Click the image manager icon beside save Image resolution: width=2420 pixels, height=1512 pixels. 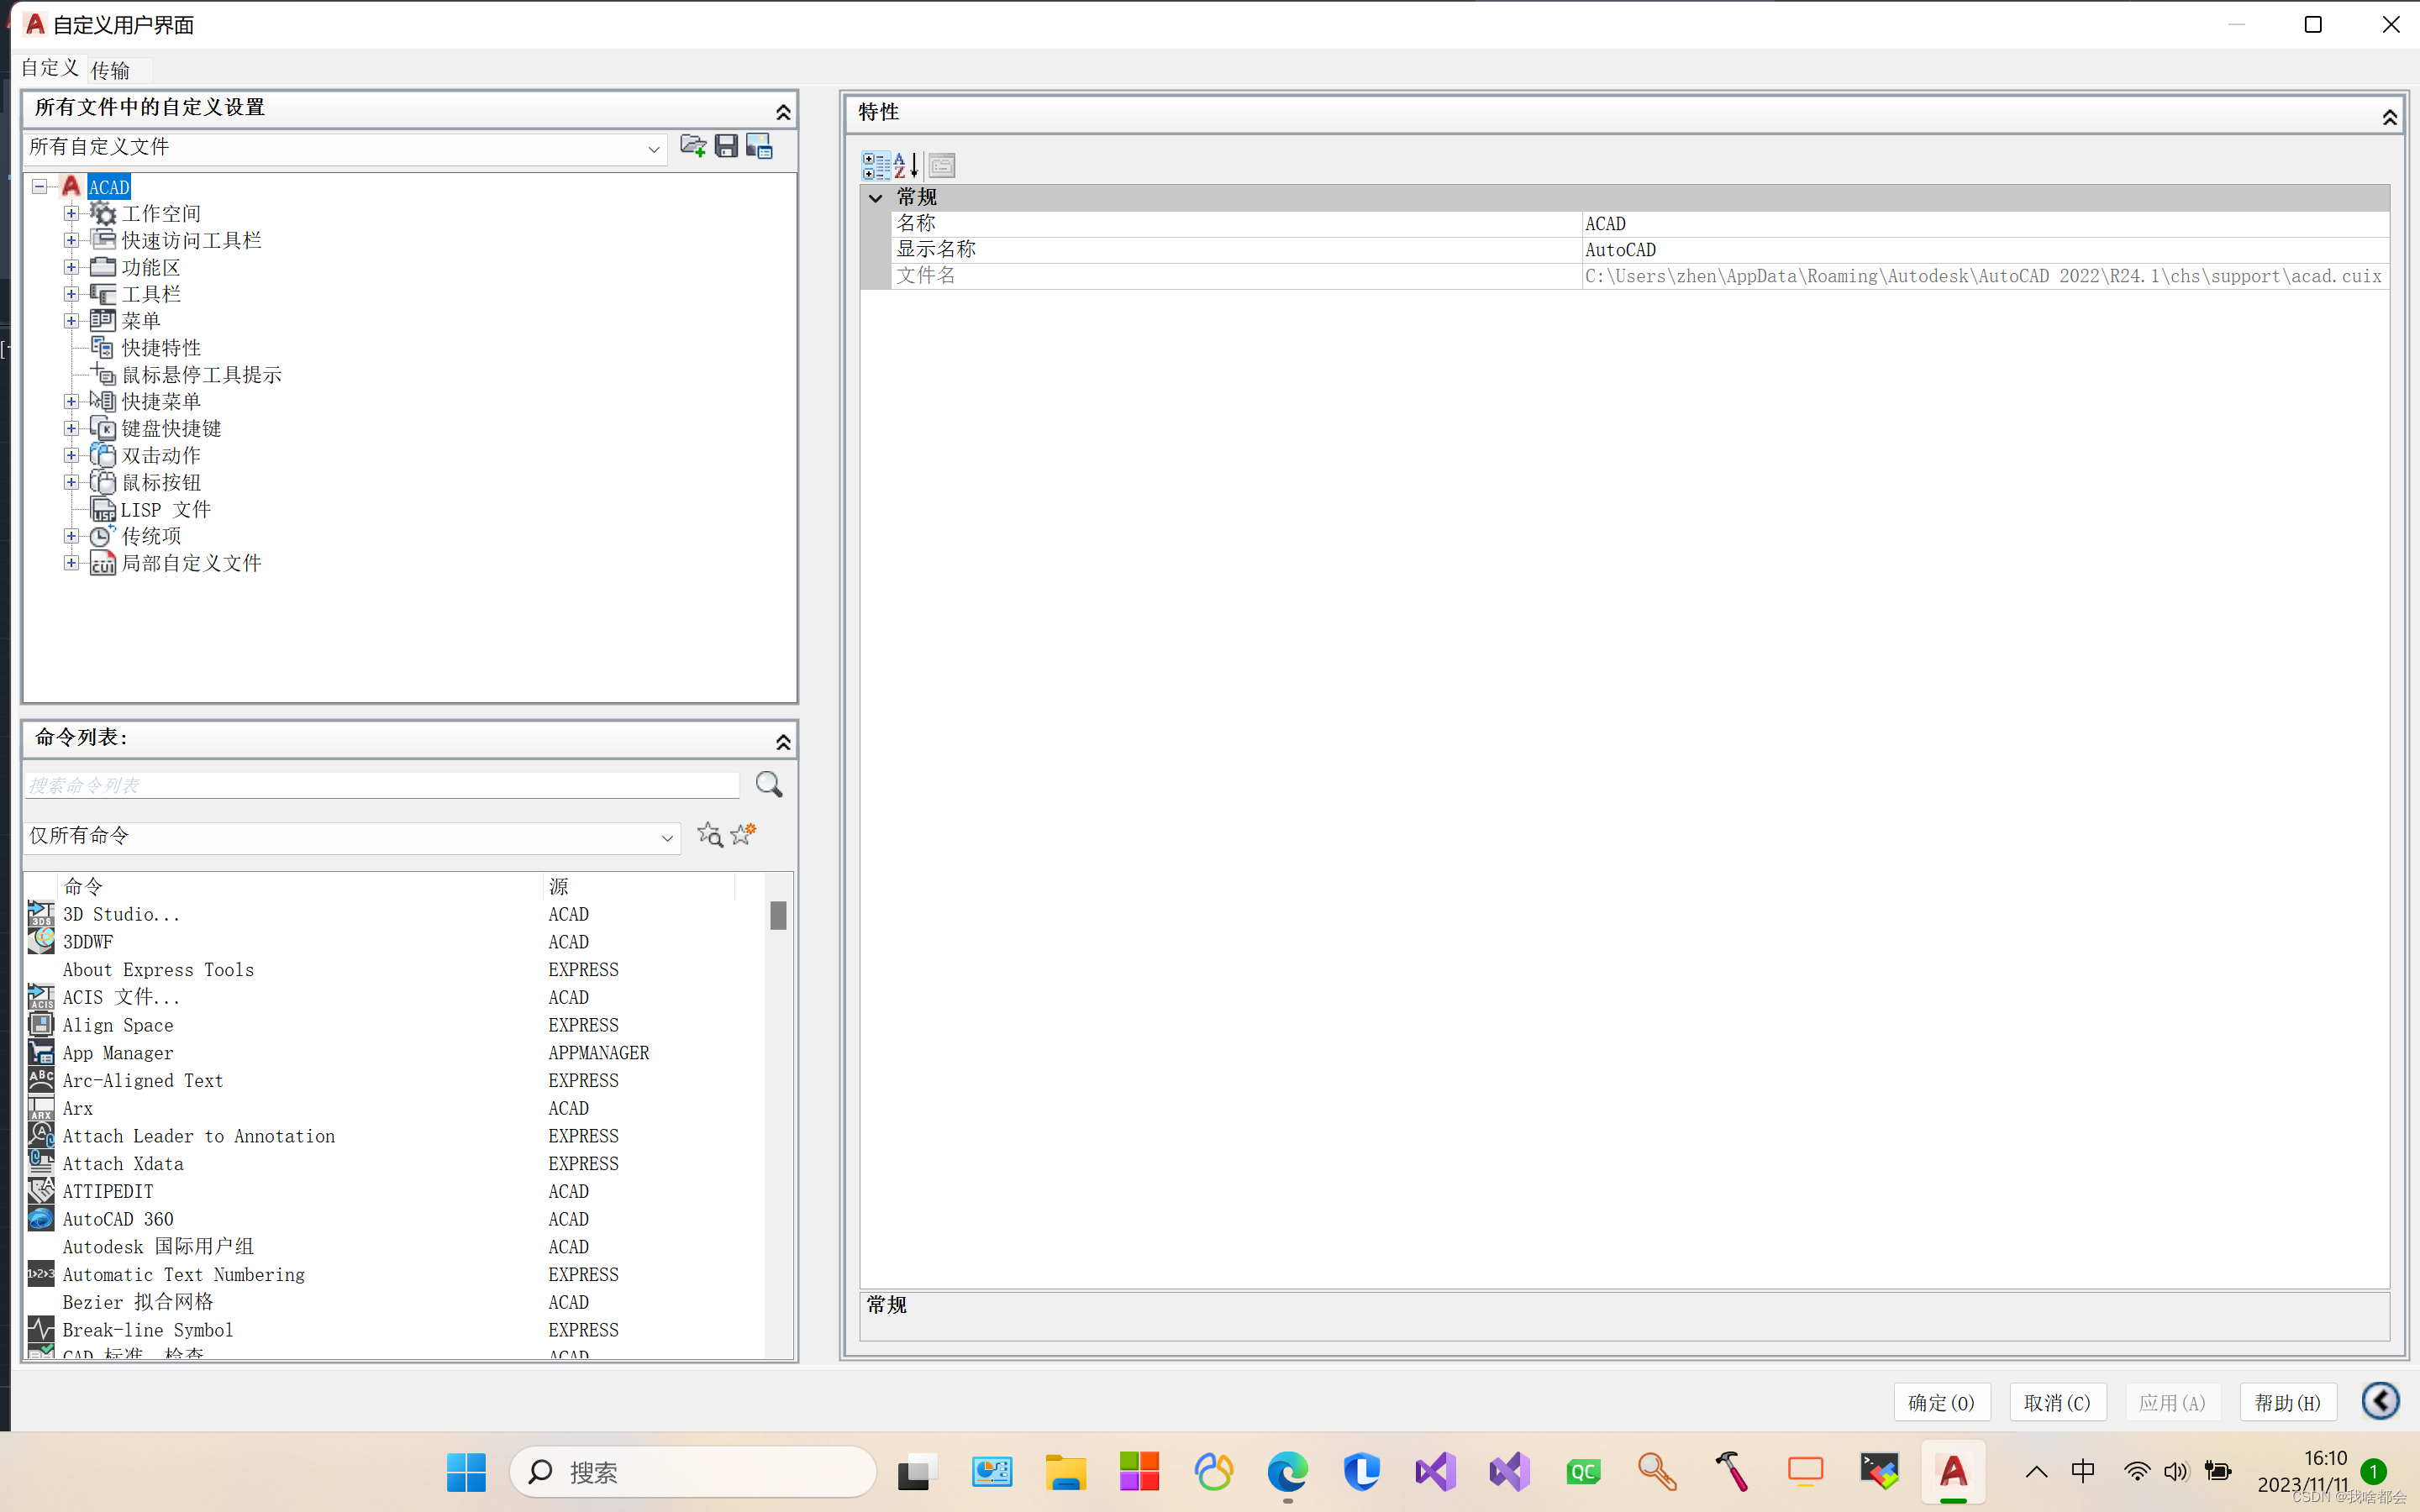point(759,147)
